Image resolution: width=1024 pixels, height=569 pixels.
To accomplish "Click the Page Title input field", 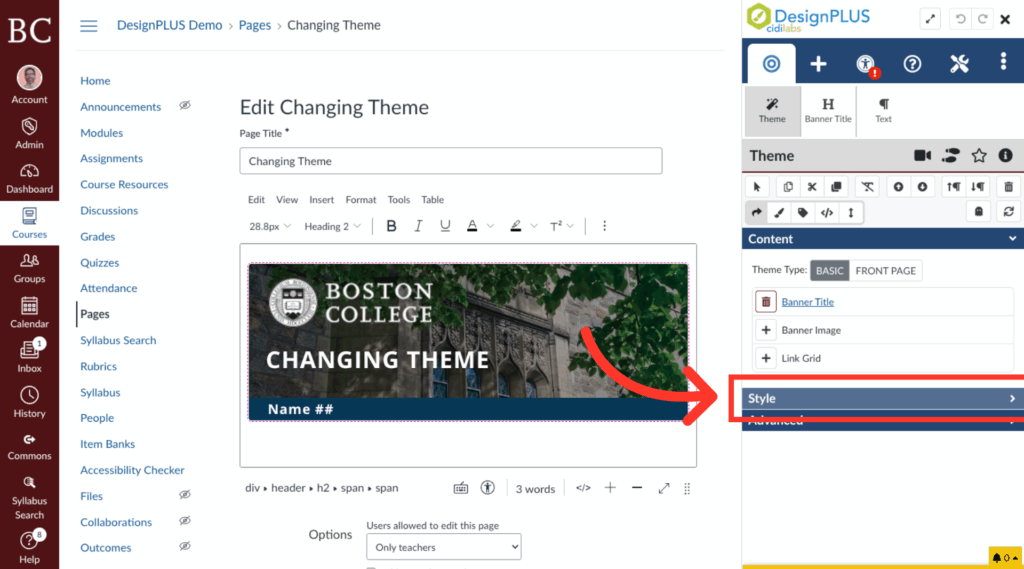I will click(x=451, y=161).
